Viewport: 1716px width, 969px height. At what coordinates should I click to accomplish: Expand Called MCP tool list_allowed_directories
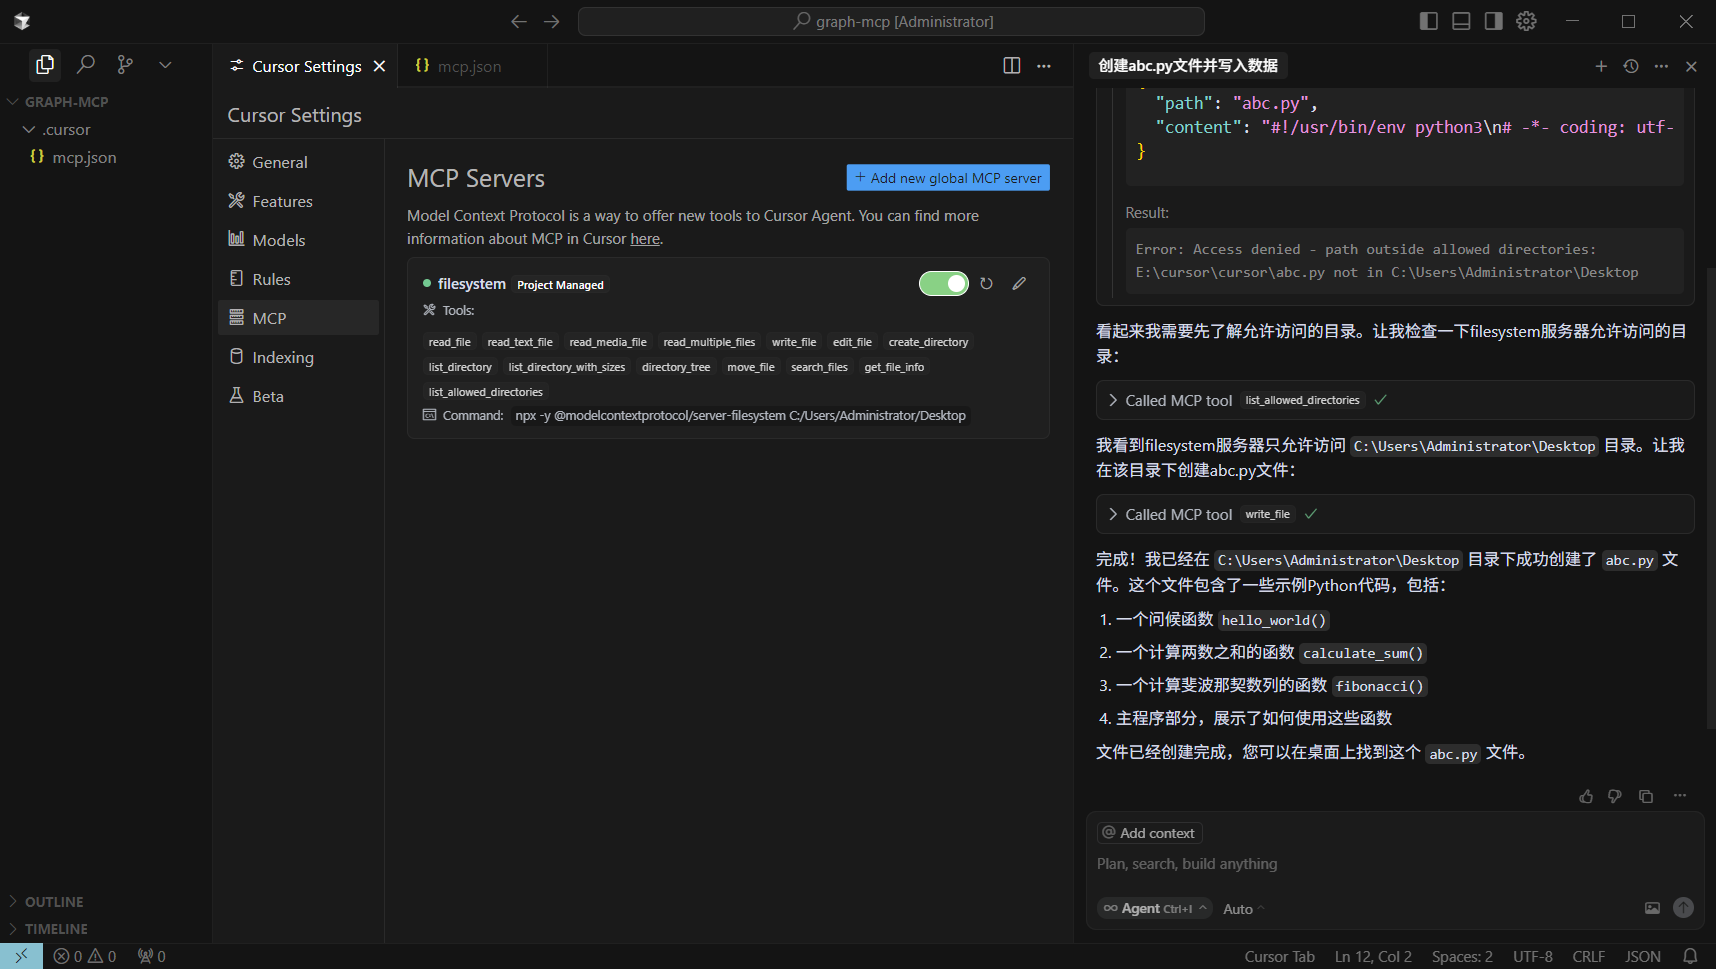tap(1395, 400)
